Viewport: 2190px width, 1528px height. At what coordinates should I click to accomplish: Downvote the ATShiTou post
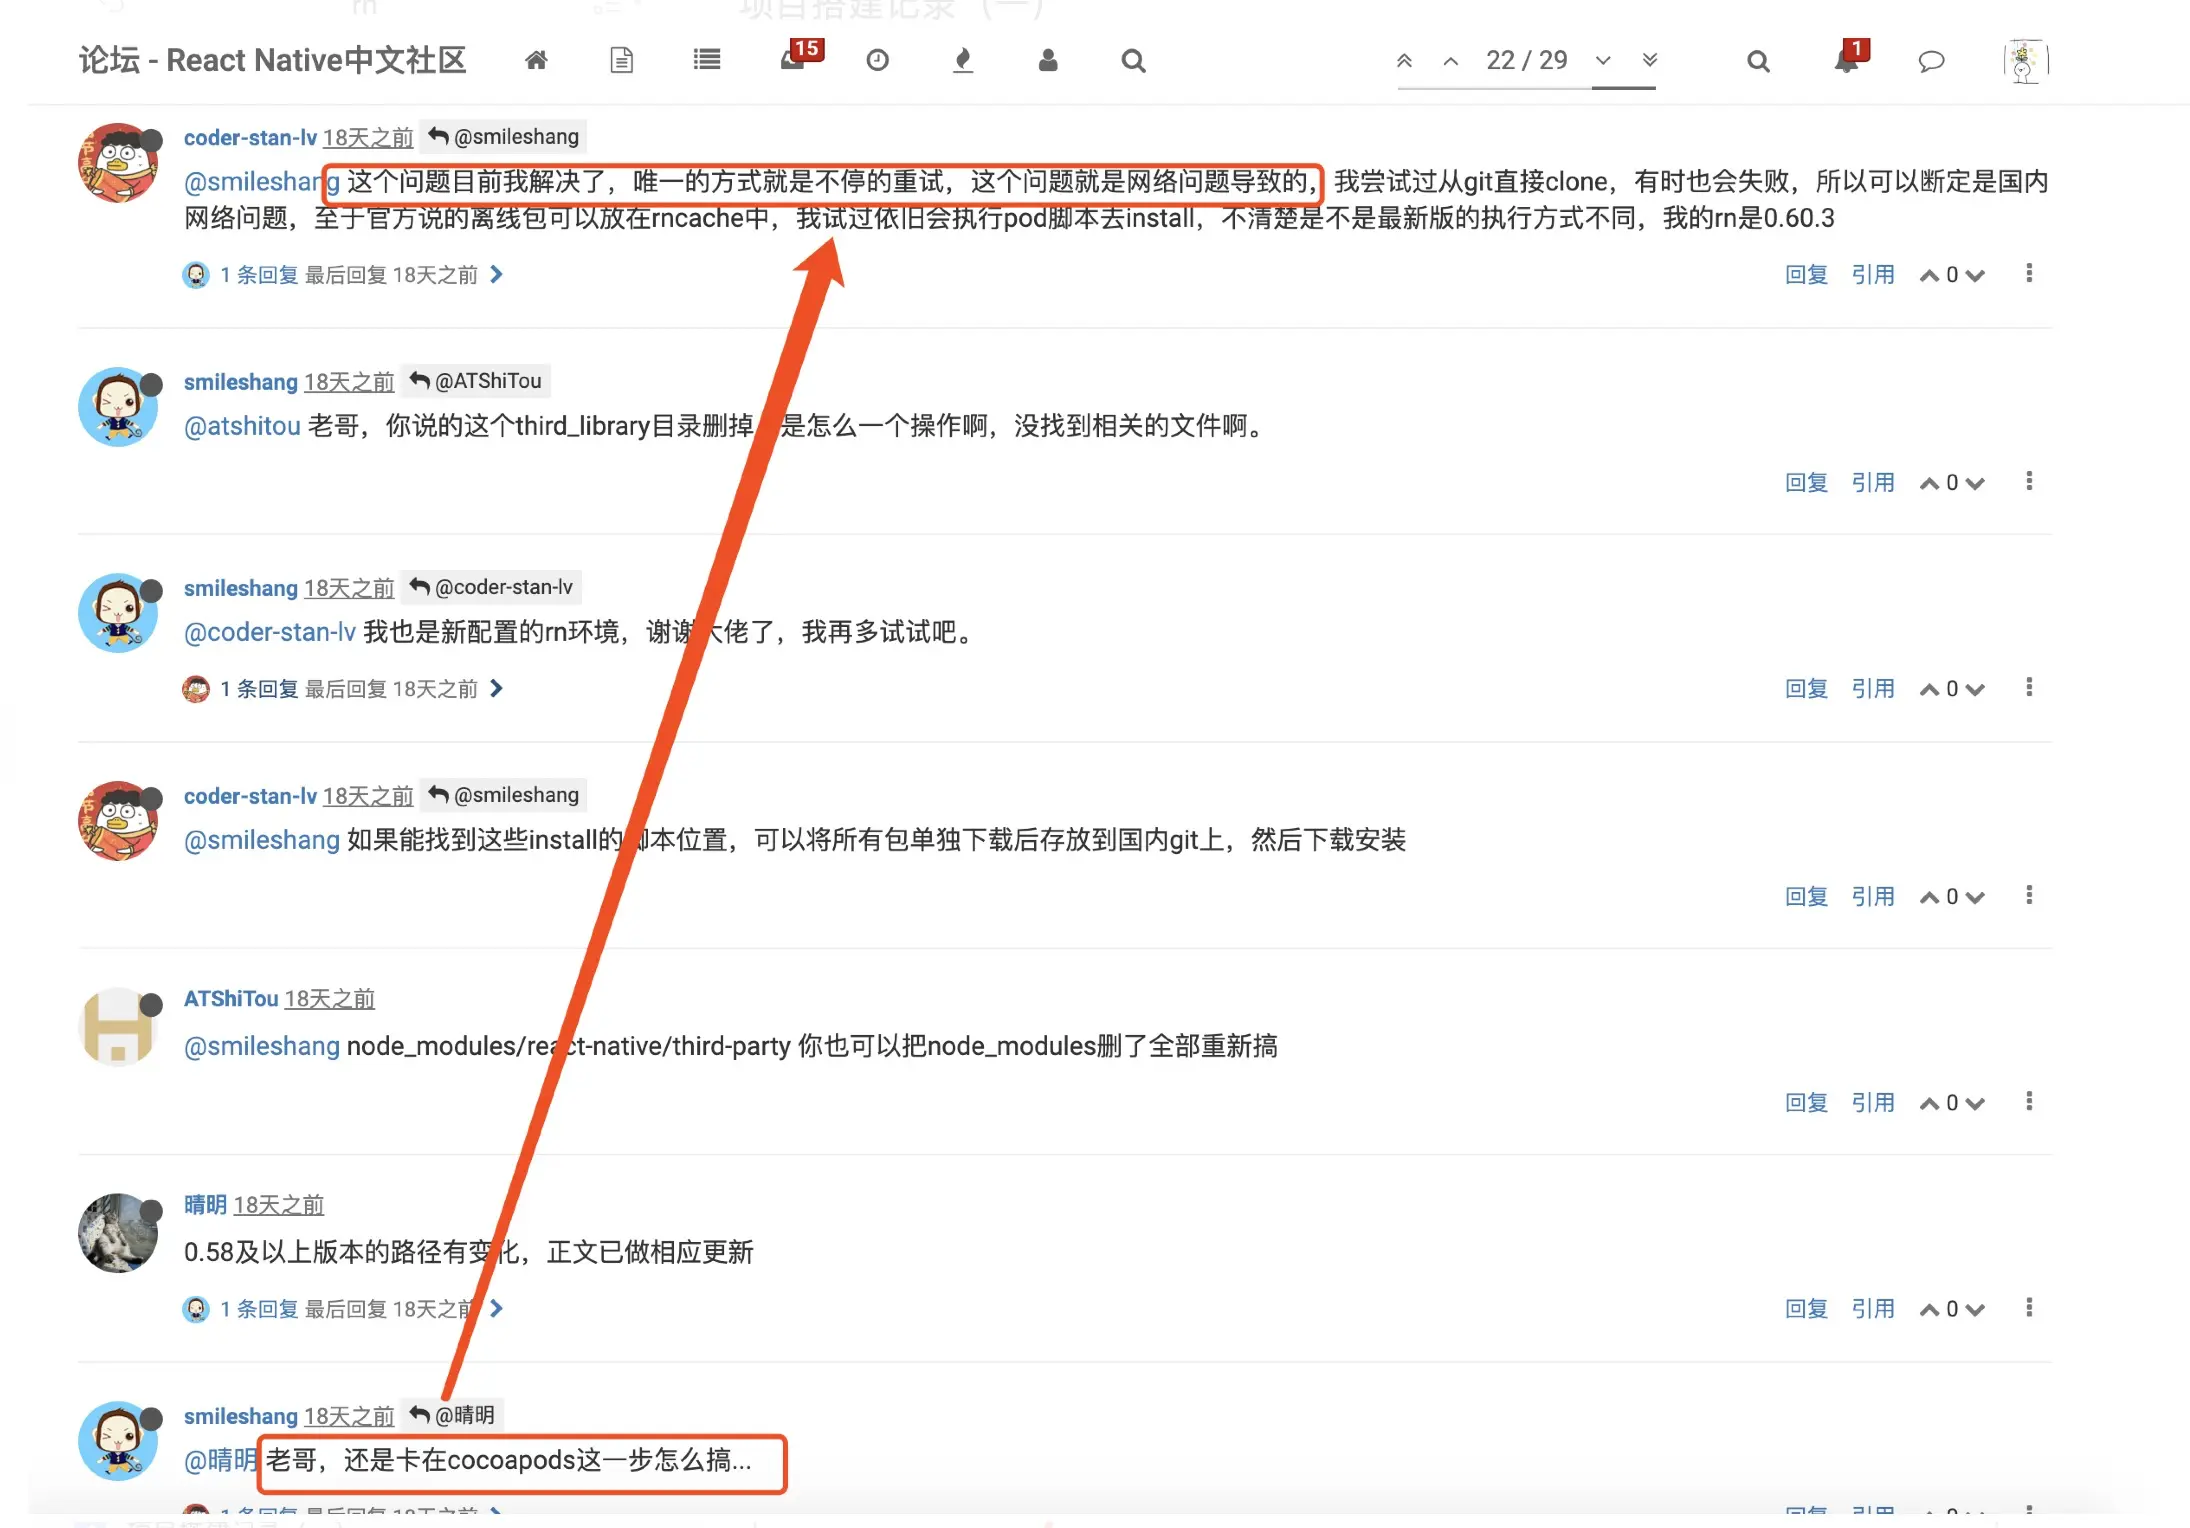point(1975,1104)
